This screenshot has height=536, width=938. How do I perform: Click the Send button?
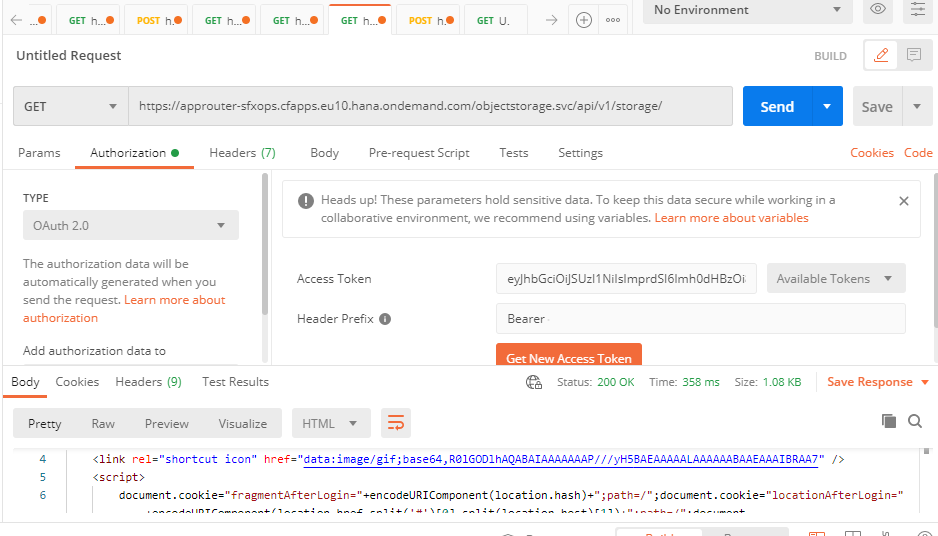tap(777, 106)
